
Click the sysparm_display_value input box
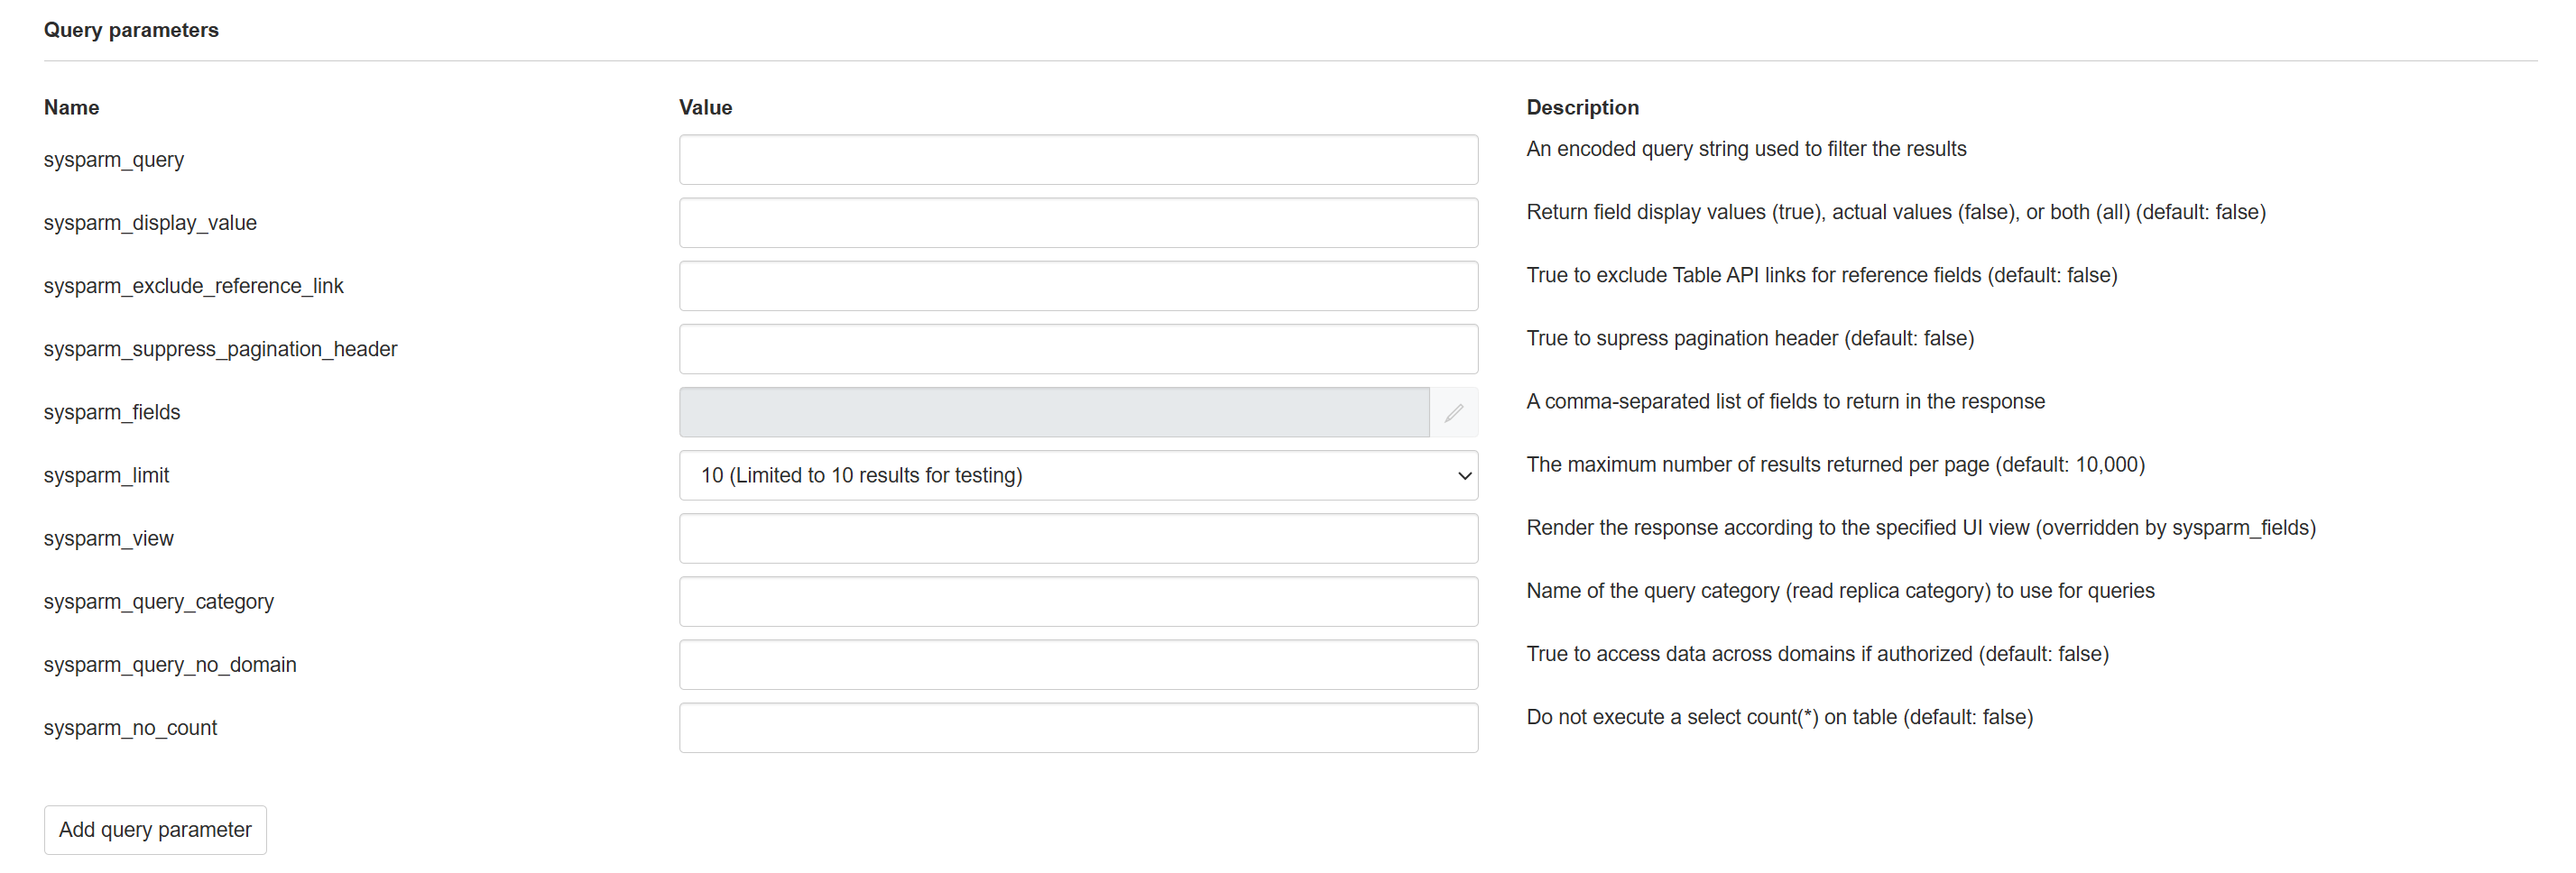(x=1077, y=223)
